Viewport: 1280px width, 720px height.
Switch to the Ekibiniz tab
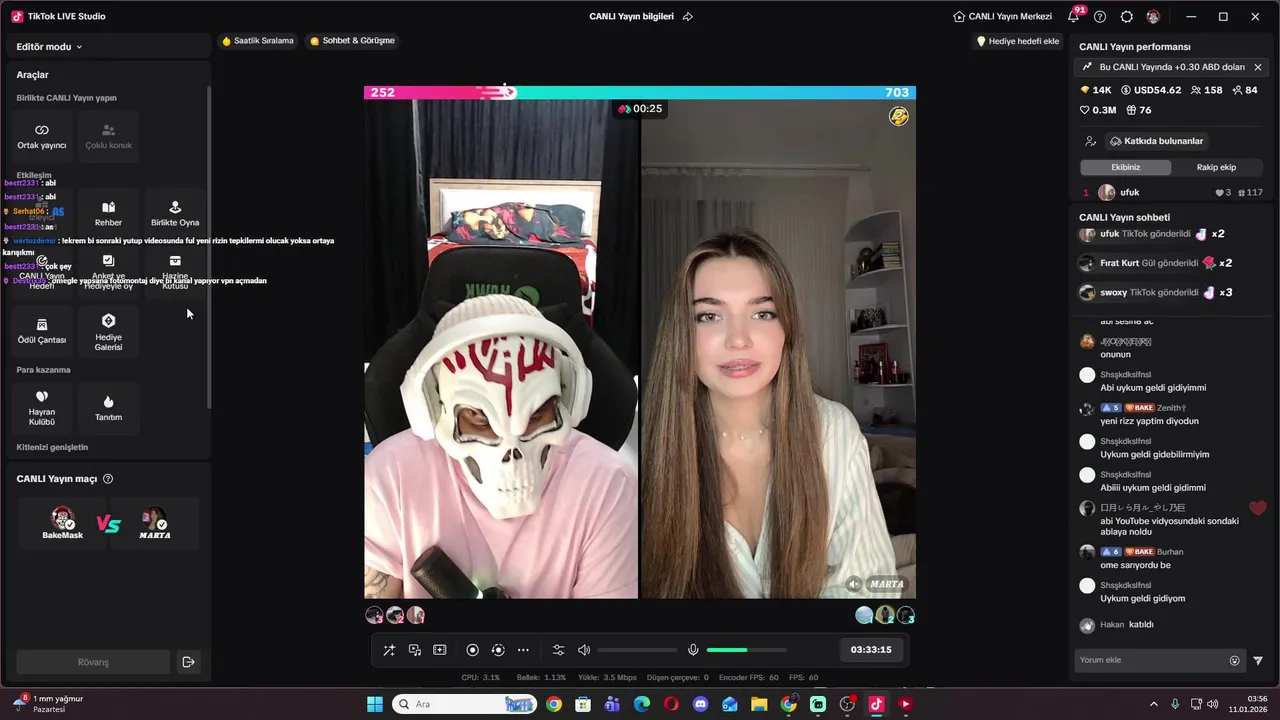pos(1125,167)
